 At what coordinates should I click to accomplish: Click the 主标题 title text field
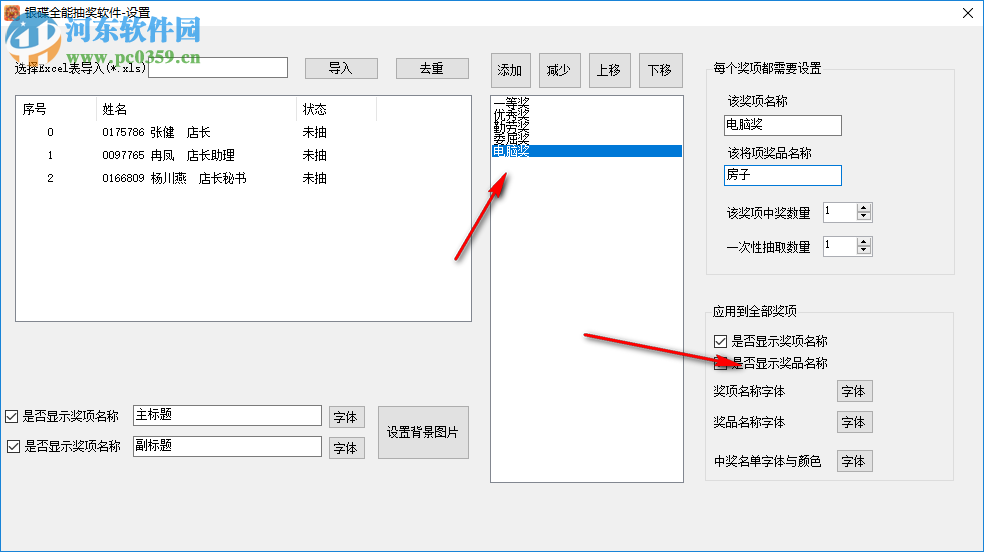tap(227, 415)
